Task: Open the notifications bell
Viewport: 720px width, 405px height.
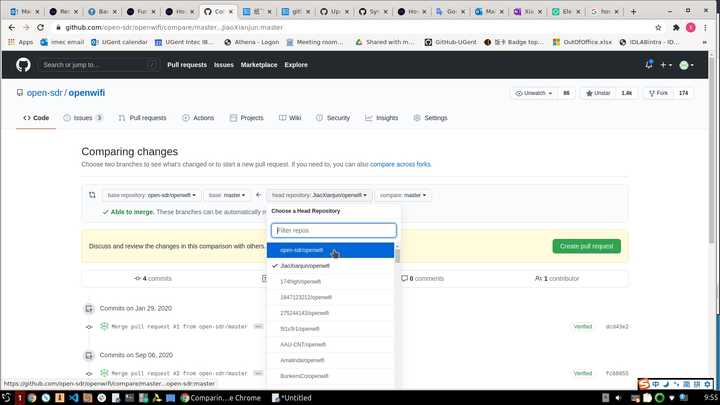Action: tap(648, 65)
